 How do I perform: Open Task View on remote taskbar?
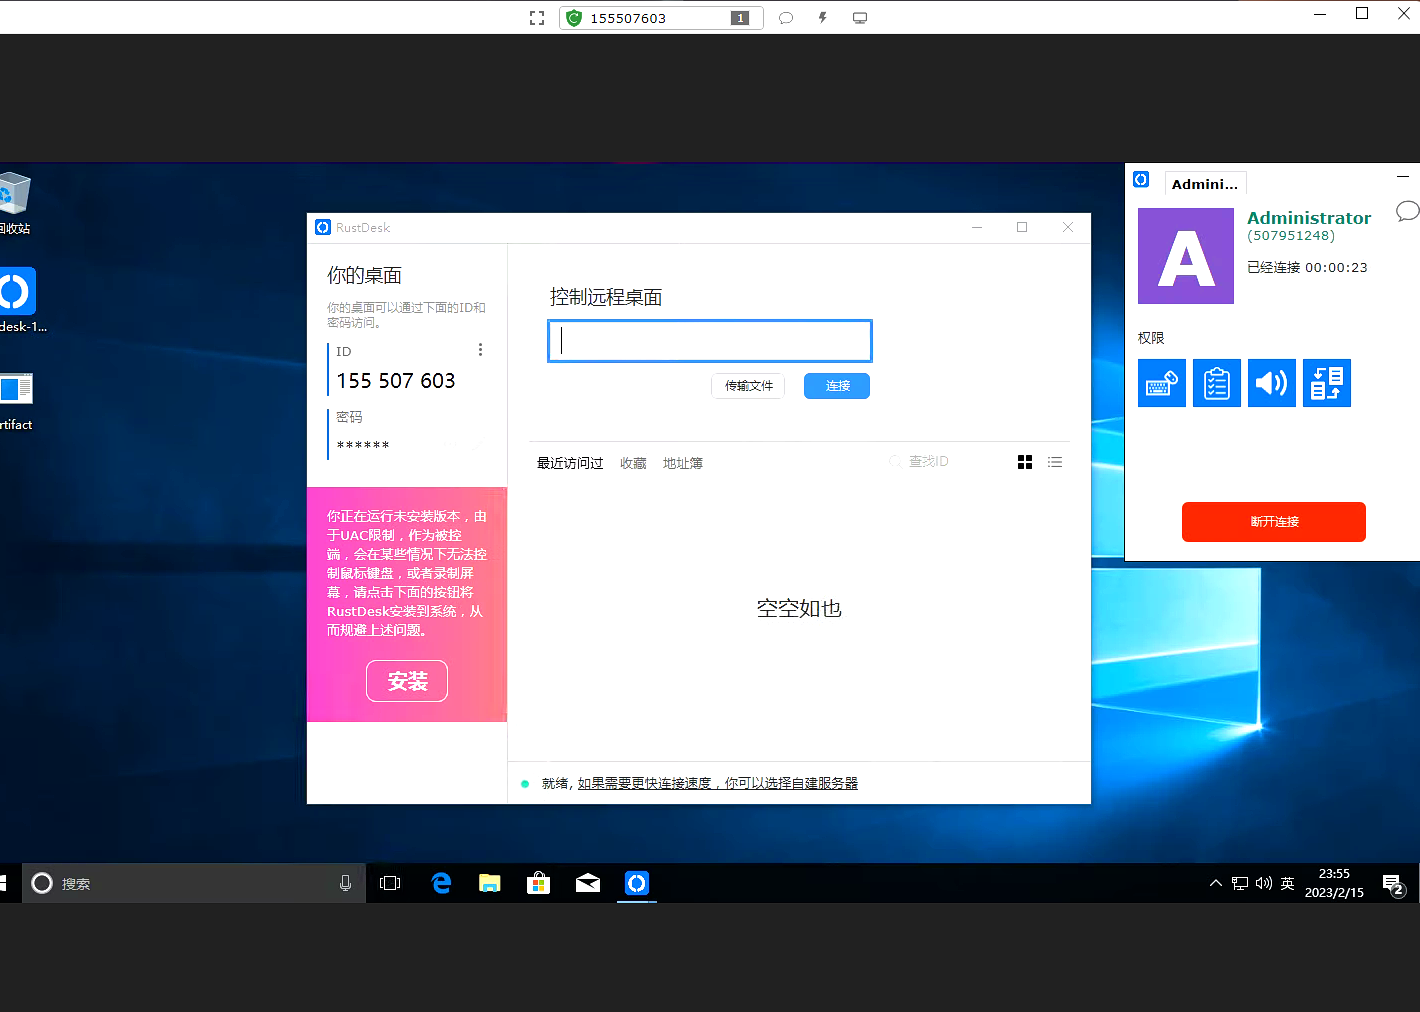click(x=390, y=883)
